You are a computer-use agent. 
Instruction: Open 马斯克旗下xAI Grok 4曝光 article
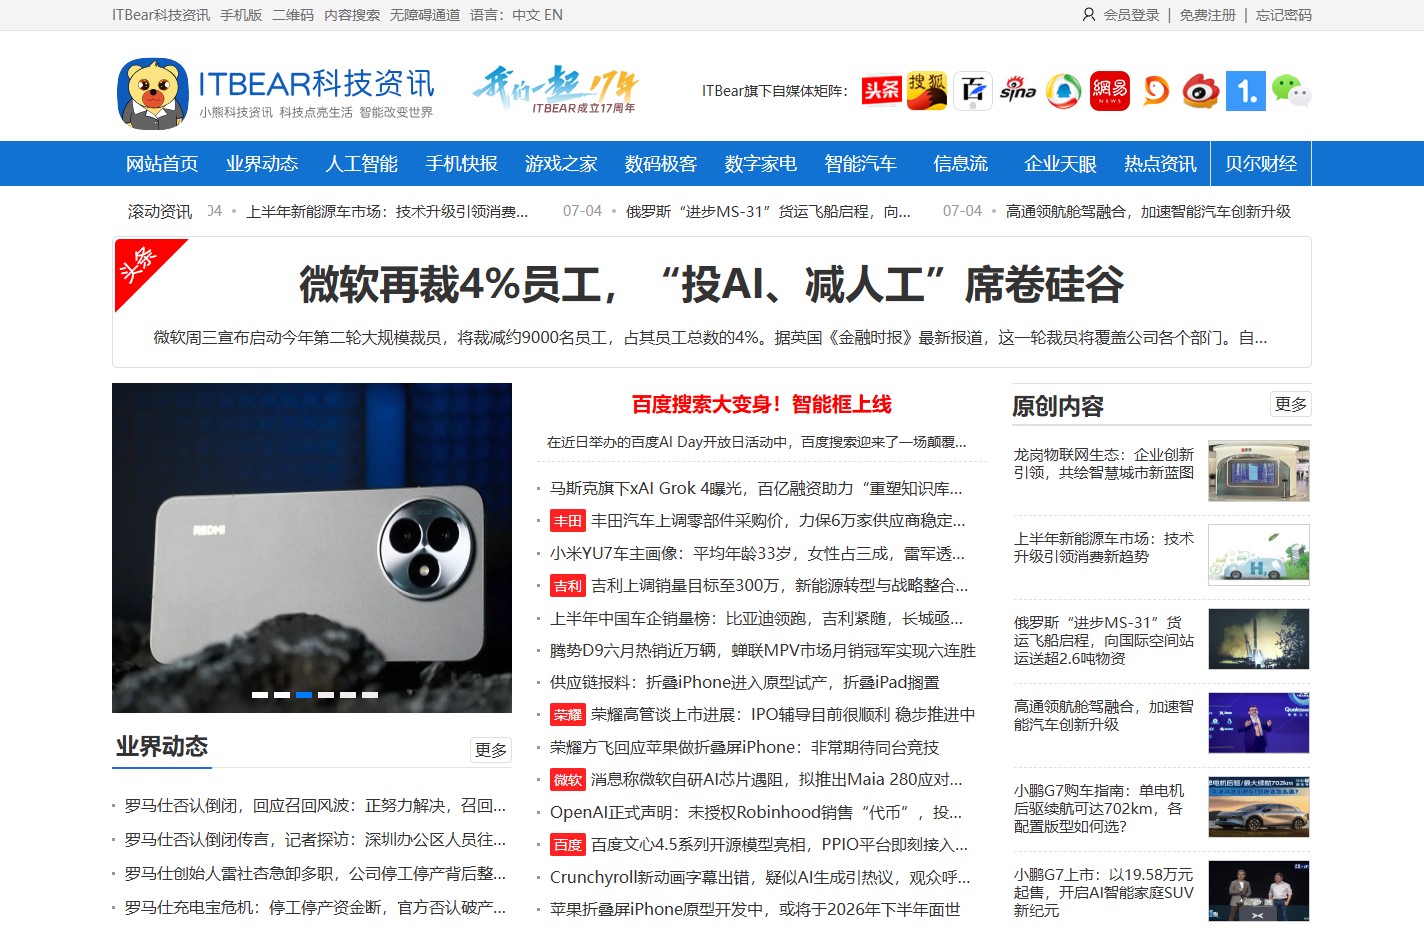[756, 488]
